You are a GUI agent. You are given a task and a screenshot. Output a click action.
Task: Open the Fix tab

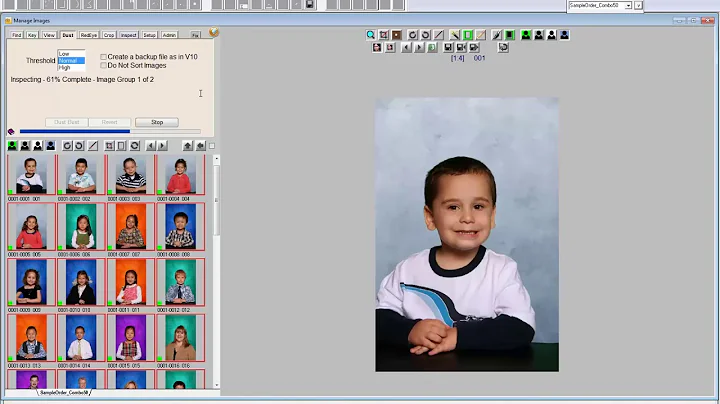click(195, 35)
